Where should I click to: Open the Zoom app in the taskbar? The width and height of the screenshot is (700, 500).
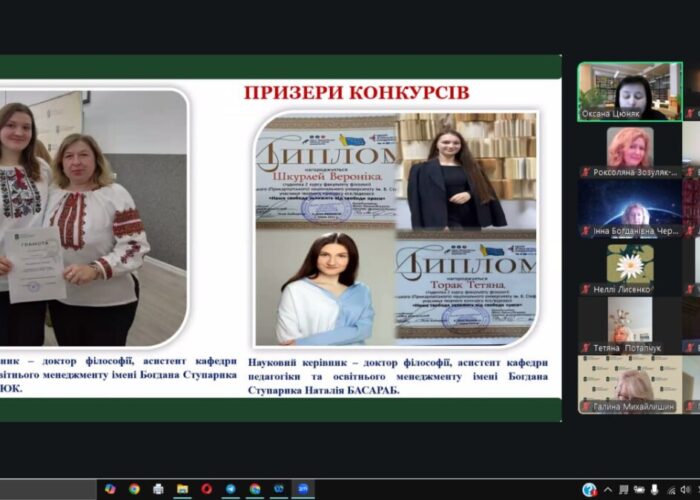(303, 489)
